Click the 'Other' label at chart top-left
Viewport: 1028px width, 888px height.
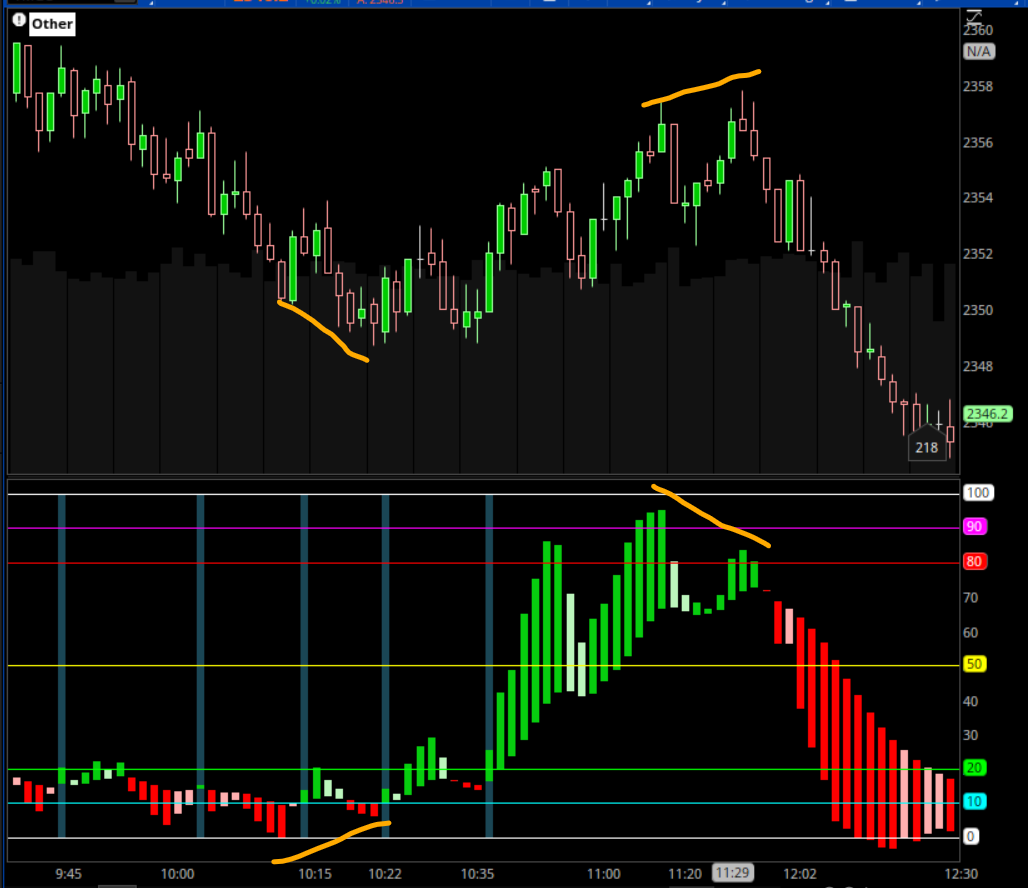(x=52, y=23)
